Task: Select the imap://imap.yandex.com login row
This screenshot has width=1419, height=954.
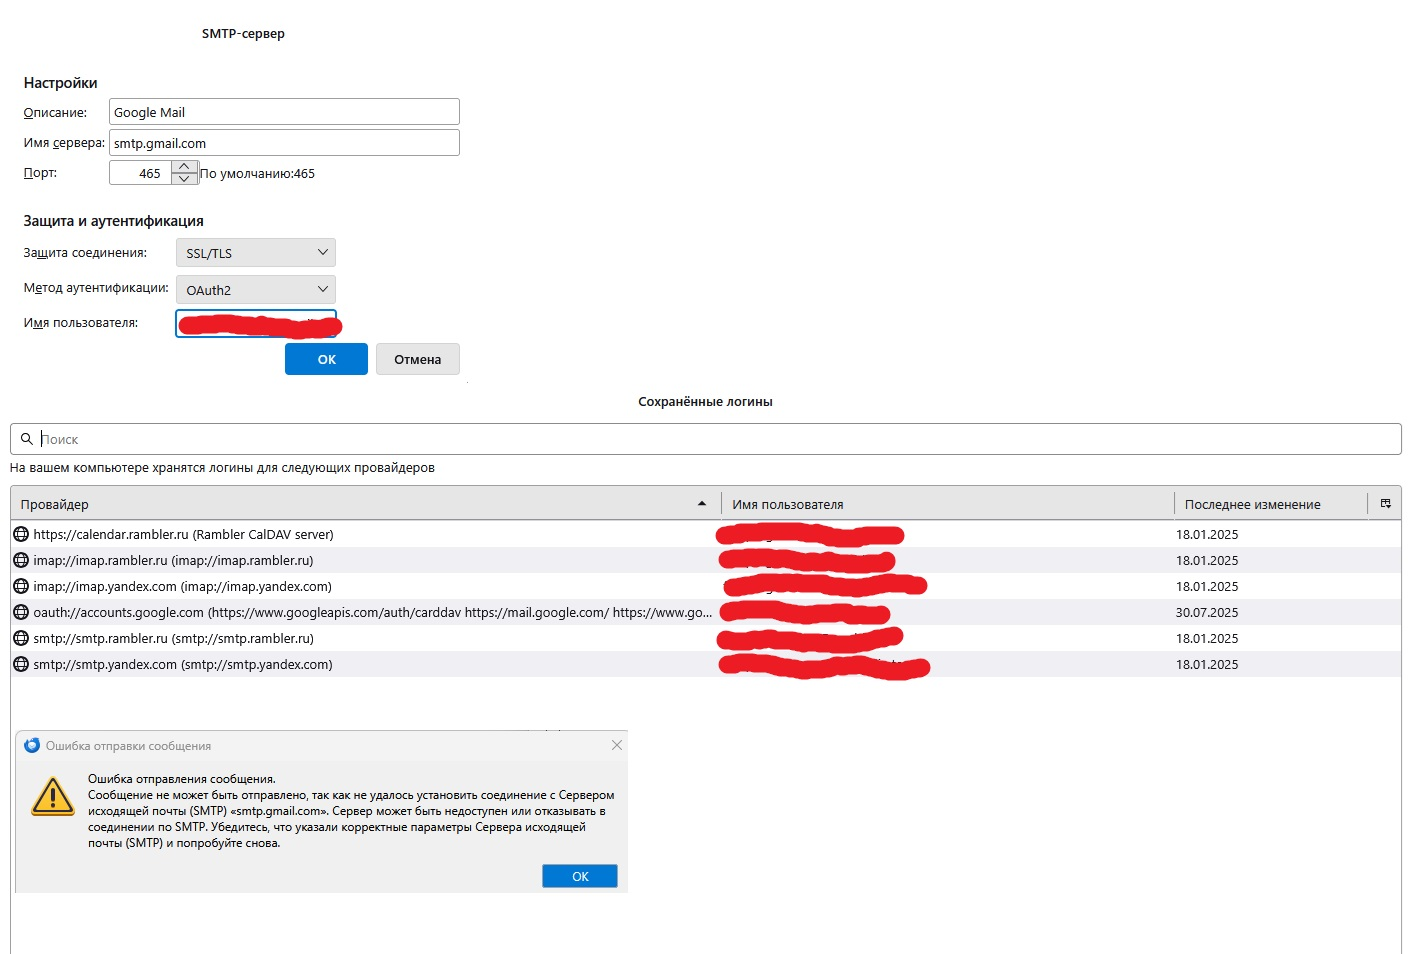Action: 706,586
